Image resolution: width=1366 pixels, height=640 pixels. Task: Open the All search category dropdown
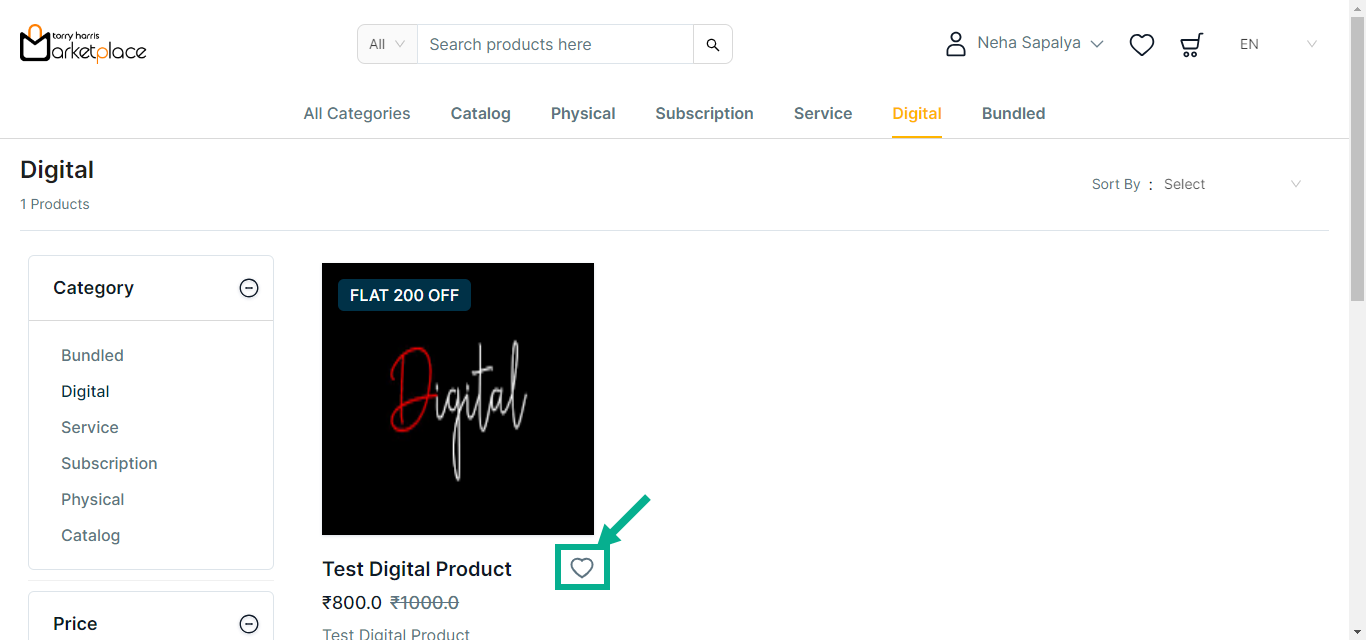pos(387,44)
